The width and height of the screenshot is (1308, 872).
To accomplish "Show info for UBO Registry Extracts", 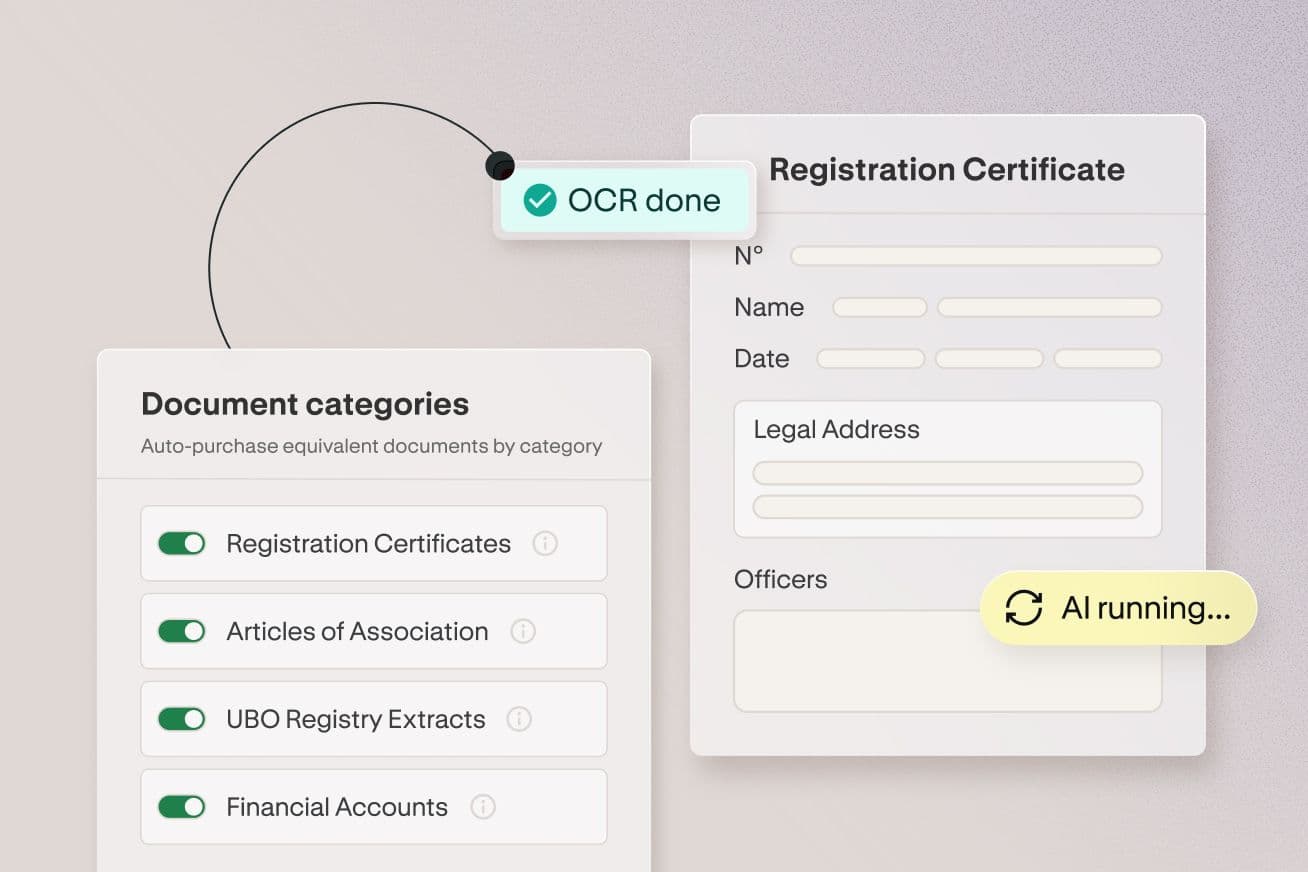I will 519,719.
